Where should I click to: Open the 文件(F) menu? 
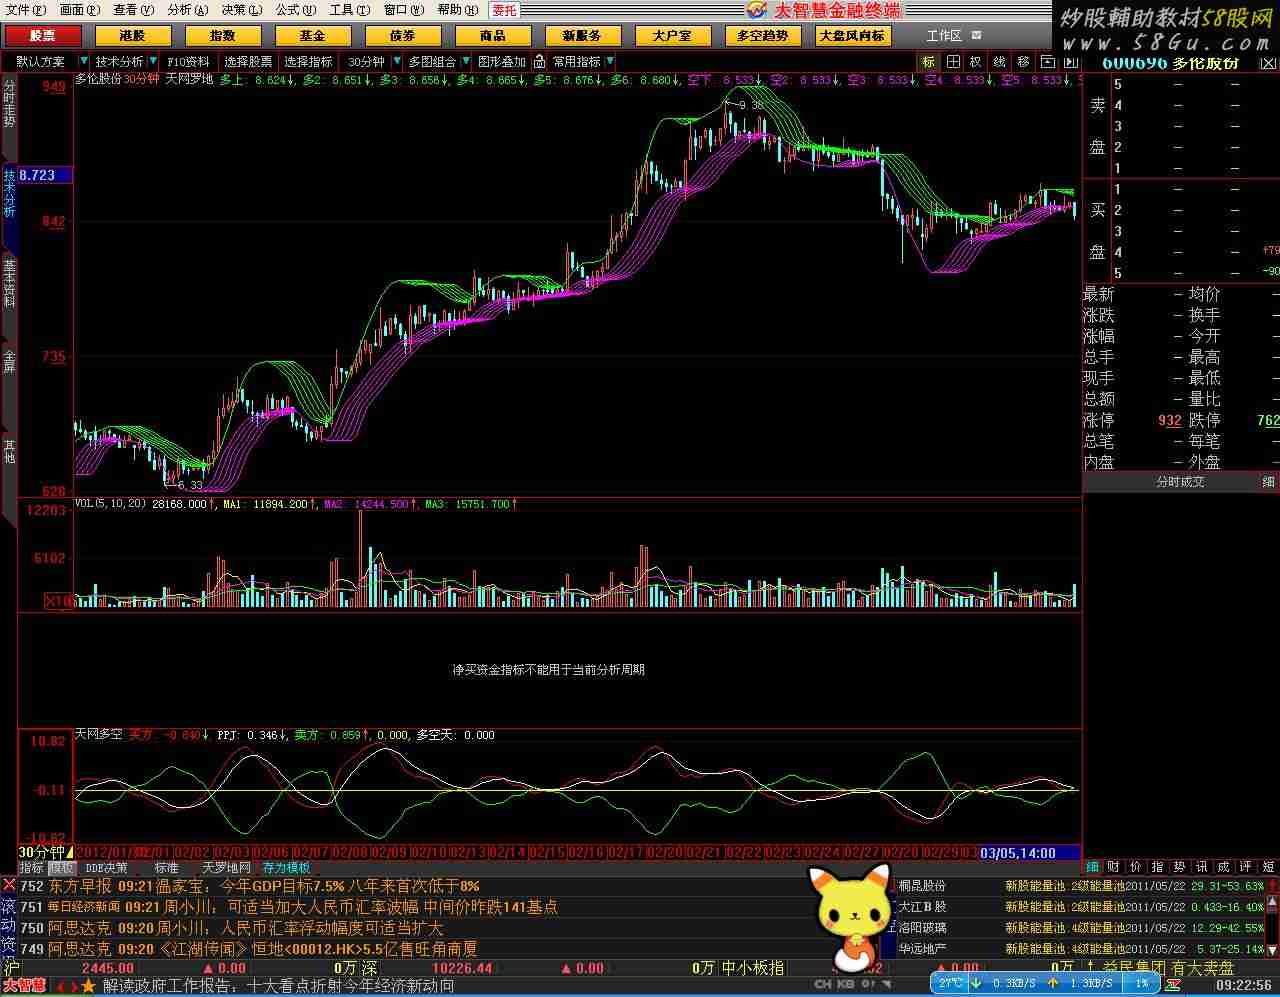point(26,10)
